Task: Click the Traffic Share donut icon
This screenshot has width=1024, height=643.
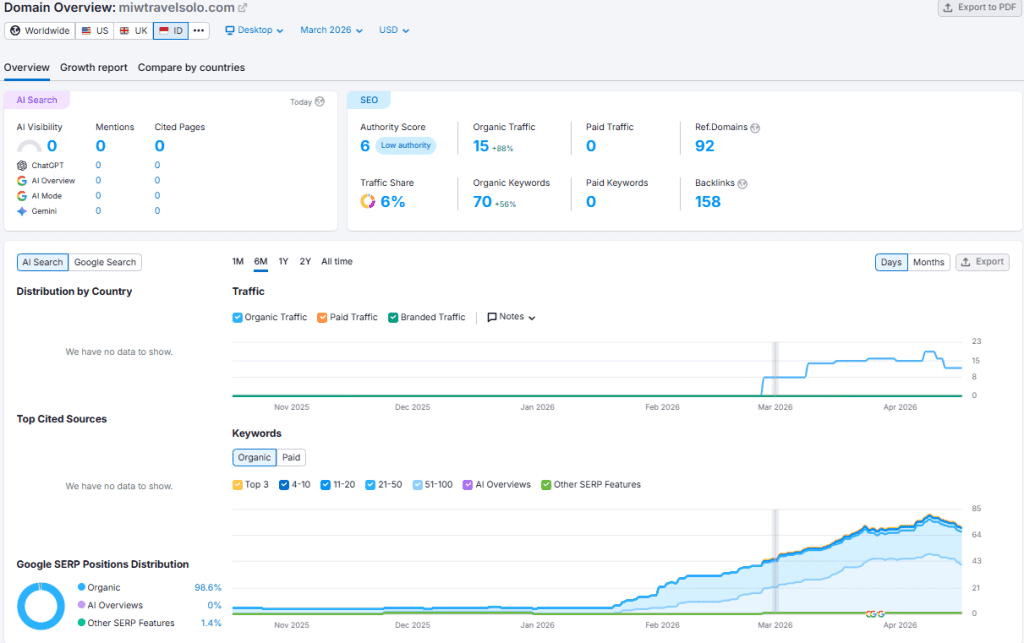Action: pyautogui.click(x=368, y=201)
